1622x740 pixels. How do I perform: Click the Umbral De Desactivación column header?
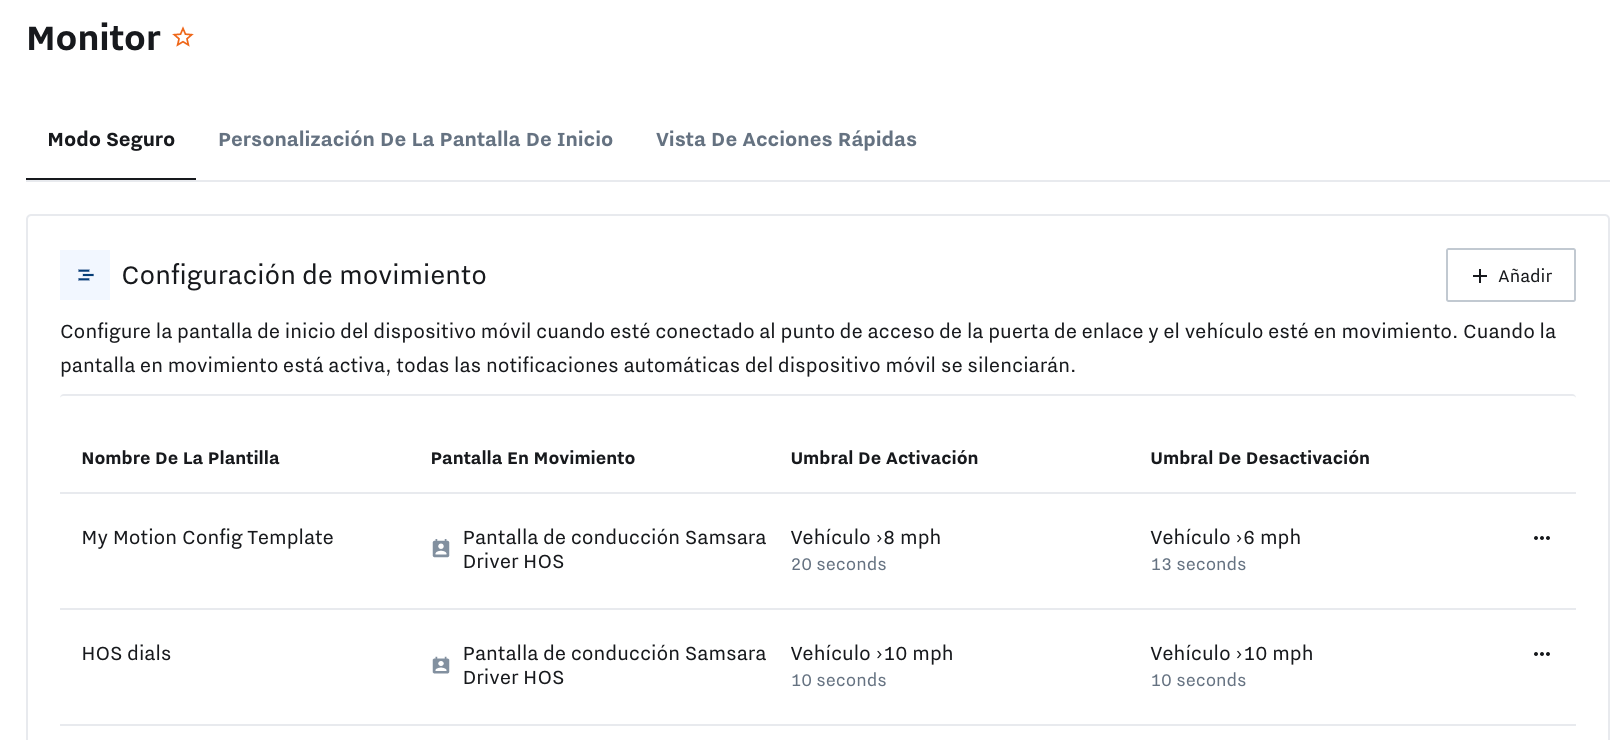(x=1260, y=458)
